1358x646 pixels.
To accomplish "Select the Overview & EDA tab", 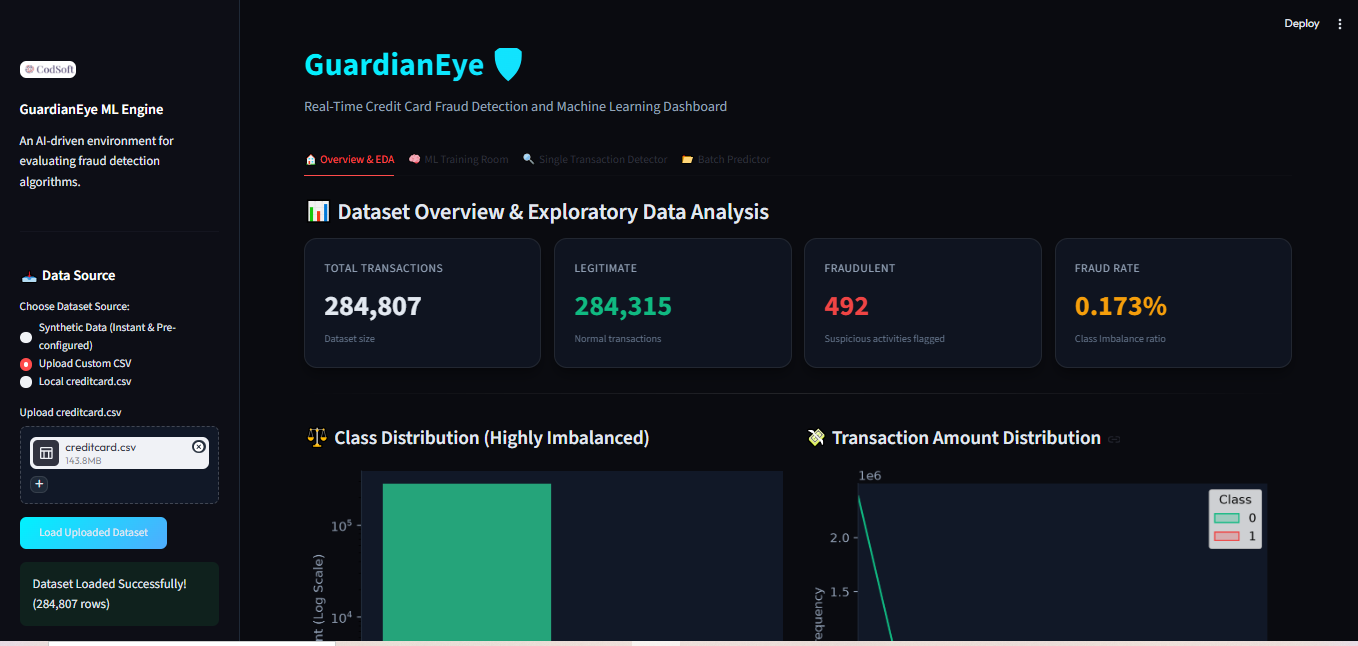I will click(x=349, y=159).
